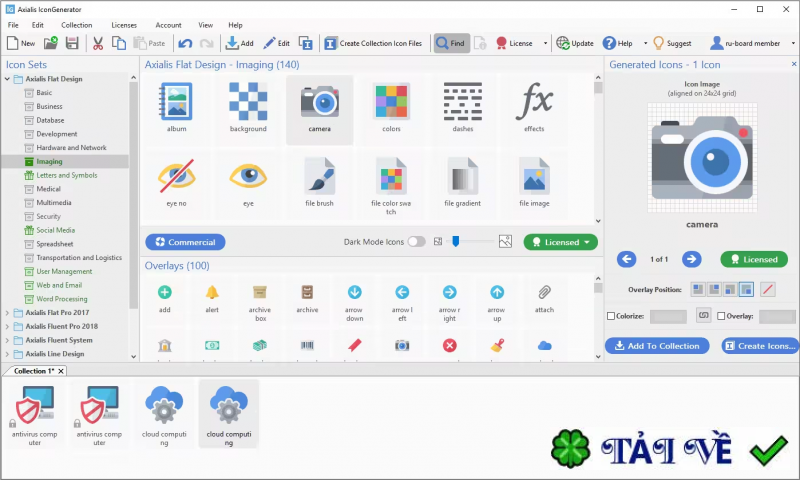This screenshot has height=480, width=800.
Task: Open the Help toolbar dropdown arrow
Action: click(x=645, y=43)
